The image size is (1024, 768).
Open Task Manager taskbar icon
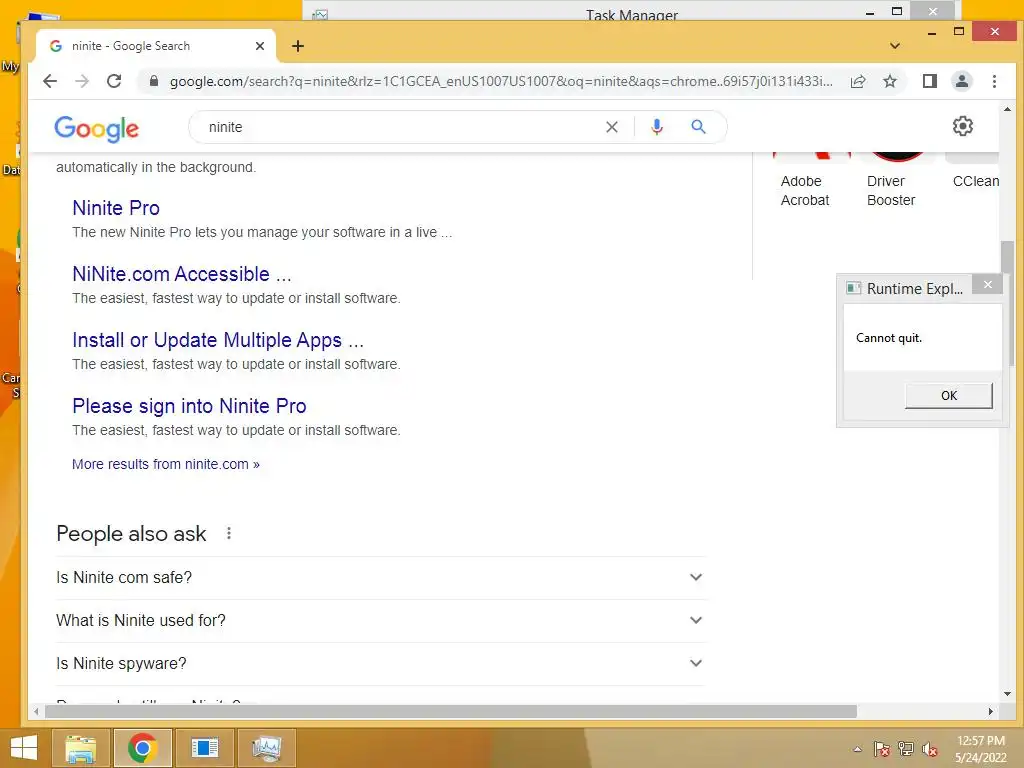coord(266,748)
